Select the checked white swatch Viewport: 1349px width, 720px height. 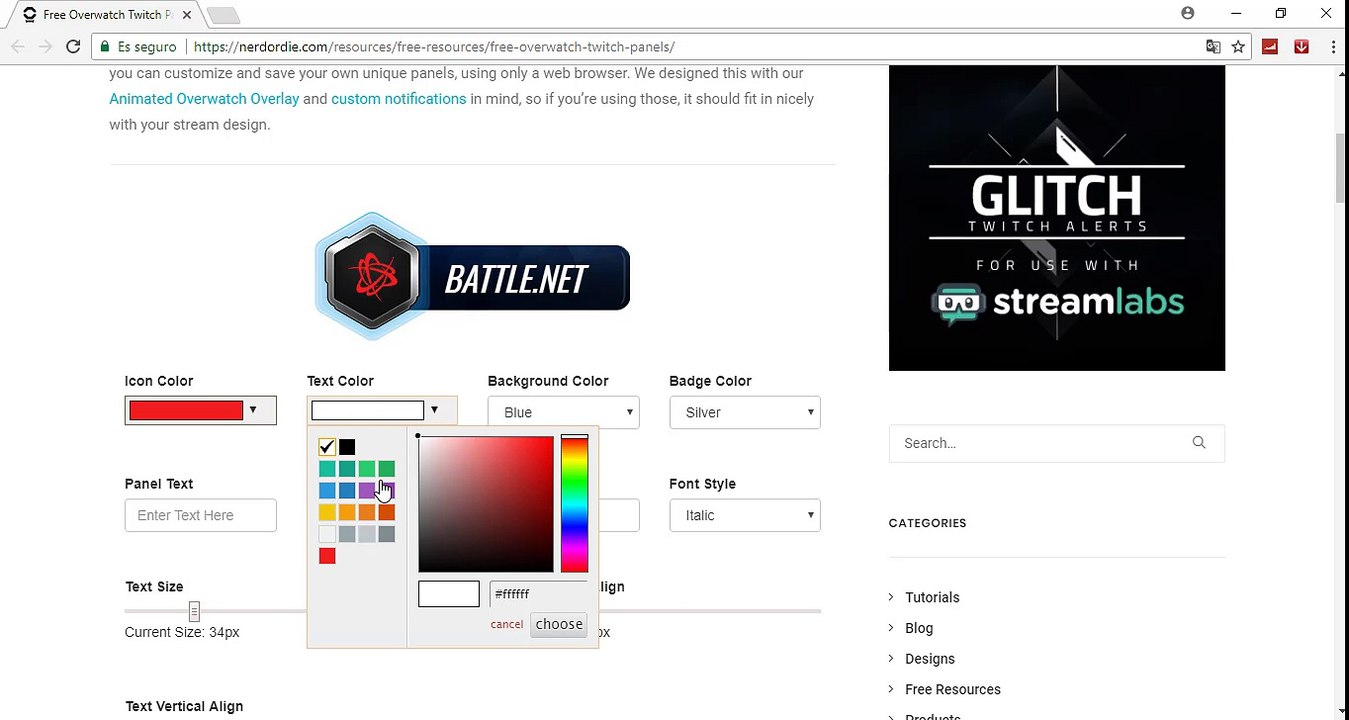pyautogui.click(x=327, y=447)
